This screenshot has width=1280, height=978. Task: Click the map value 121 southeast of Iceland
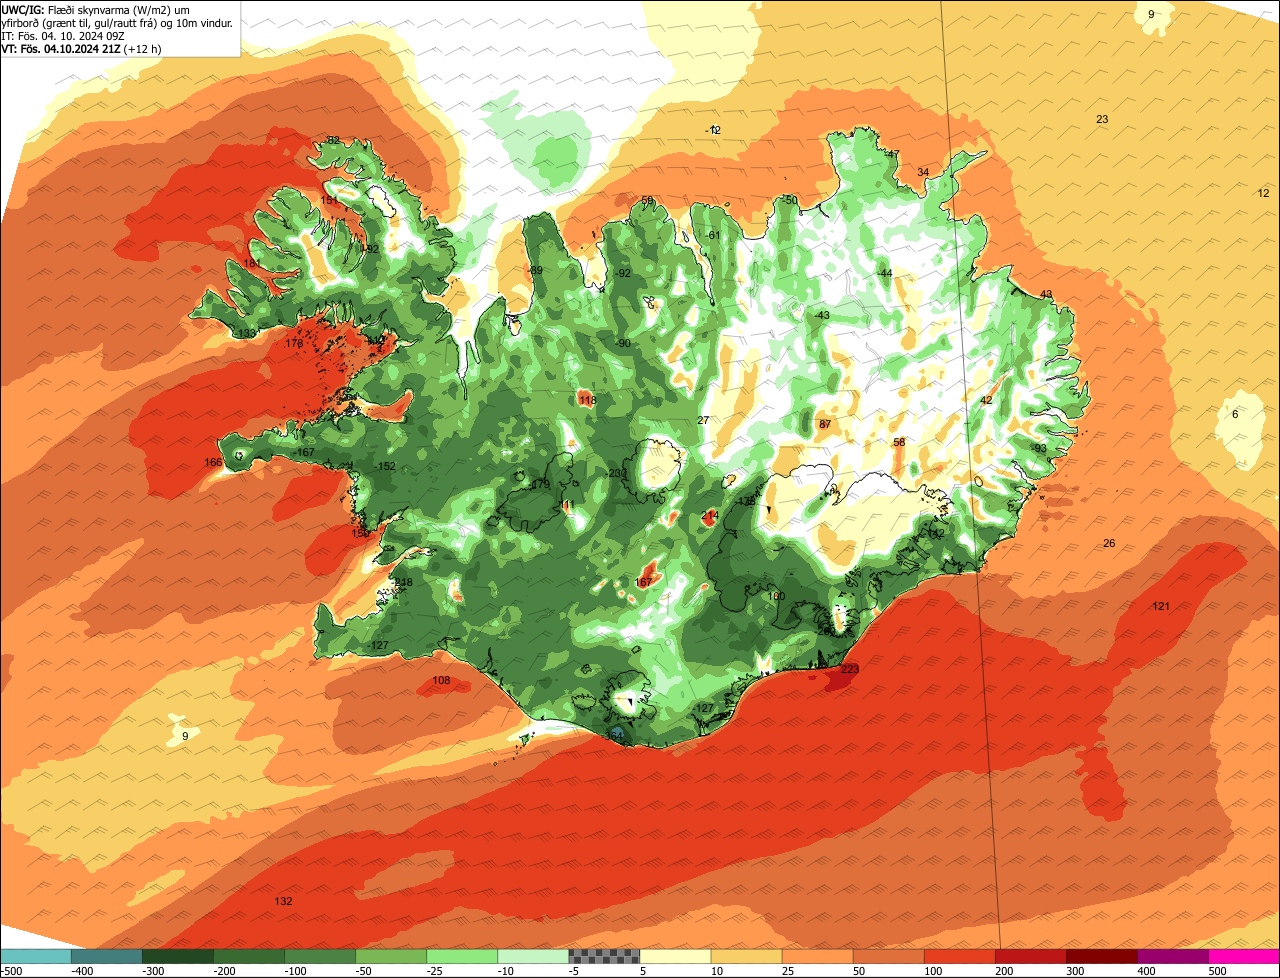[x=1161, y=606]
